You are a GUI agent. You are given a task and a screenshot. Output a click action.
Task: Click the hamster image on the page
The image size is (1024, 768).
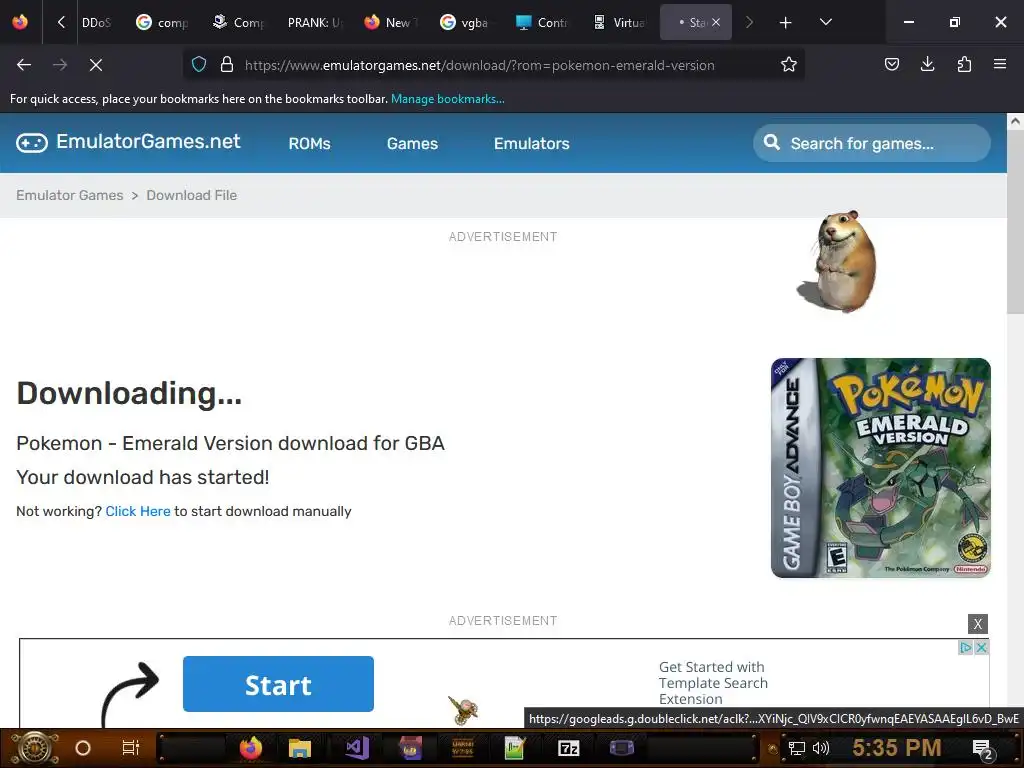(x=839, y=261)
